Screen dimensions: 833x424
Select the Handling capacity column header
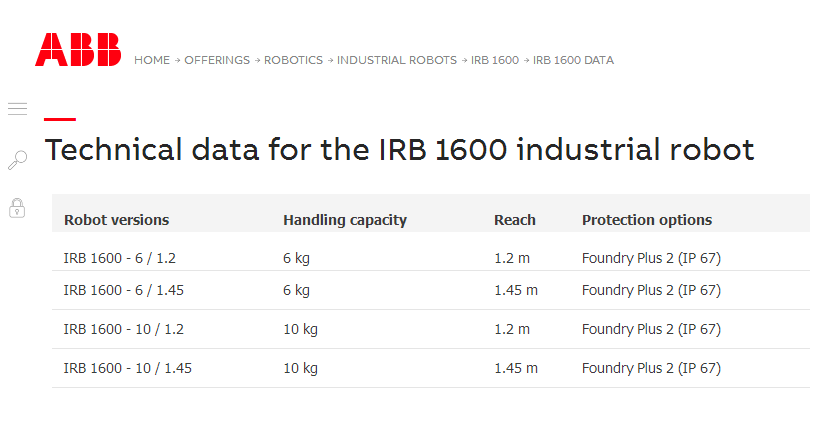[345, 220]
